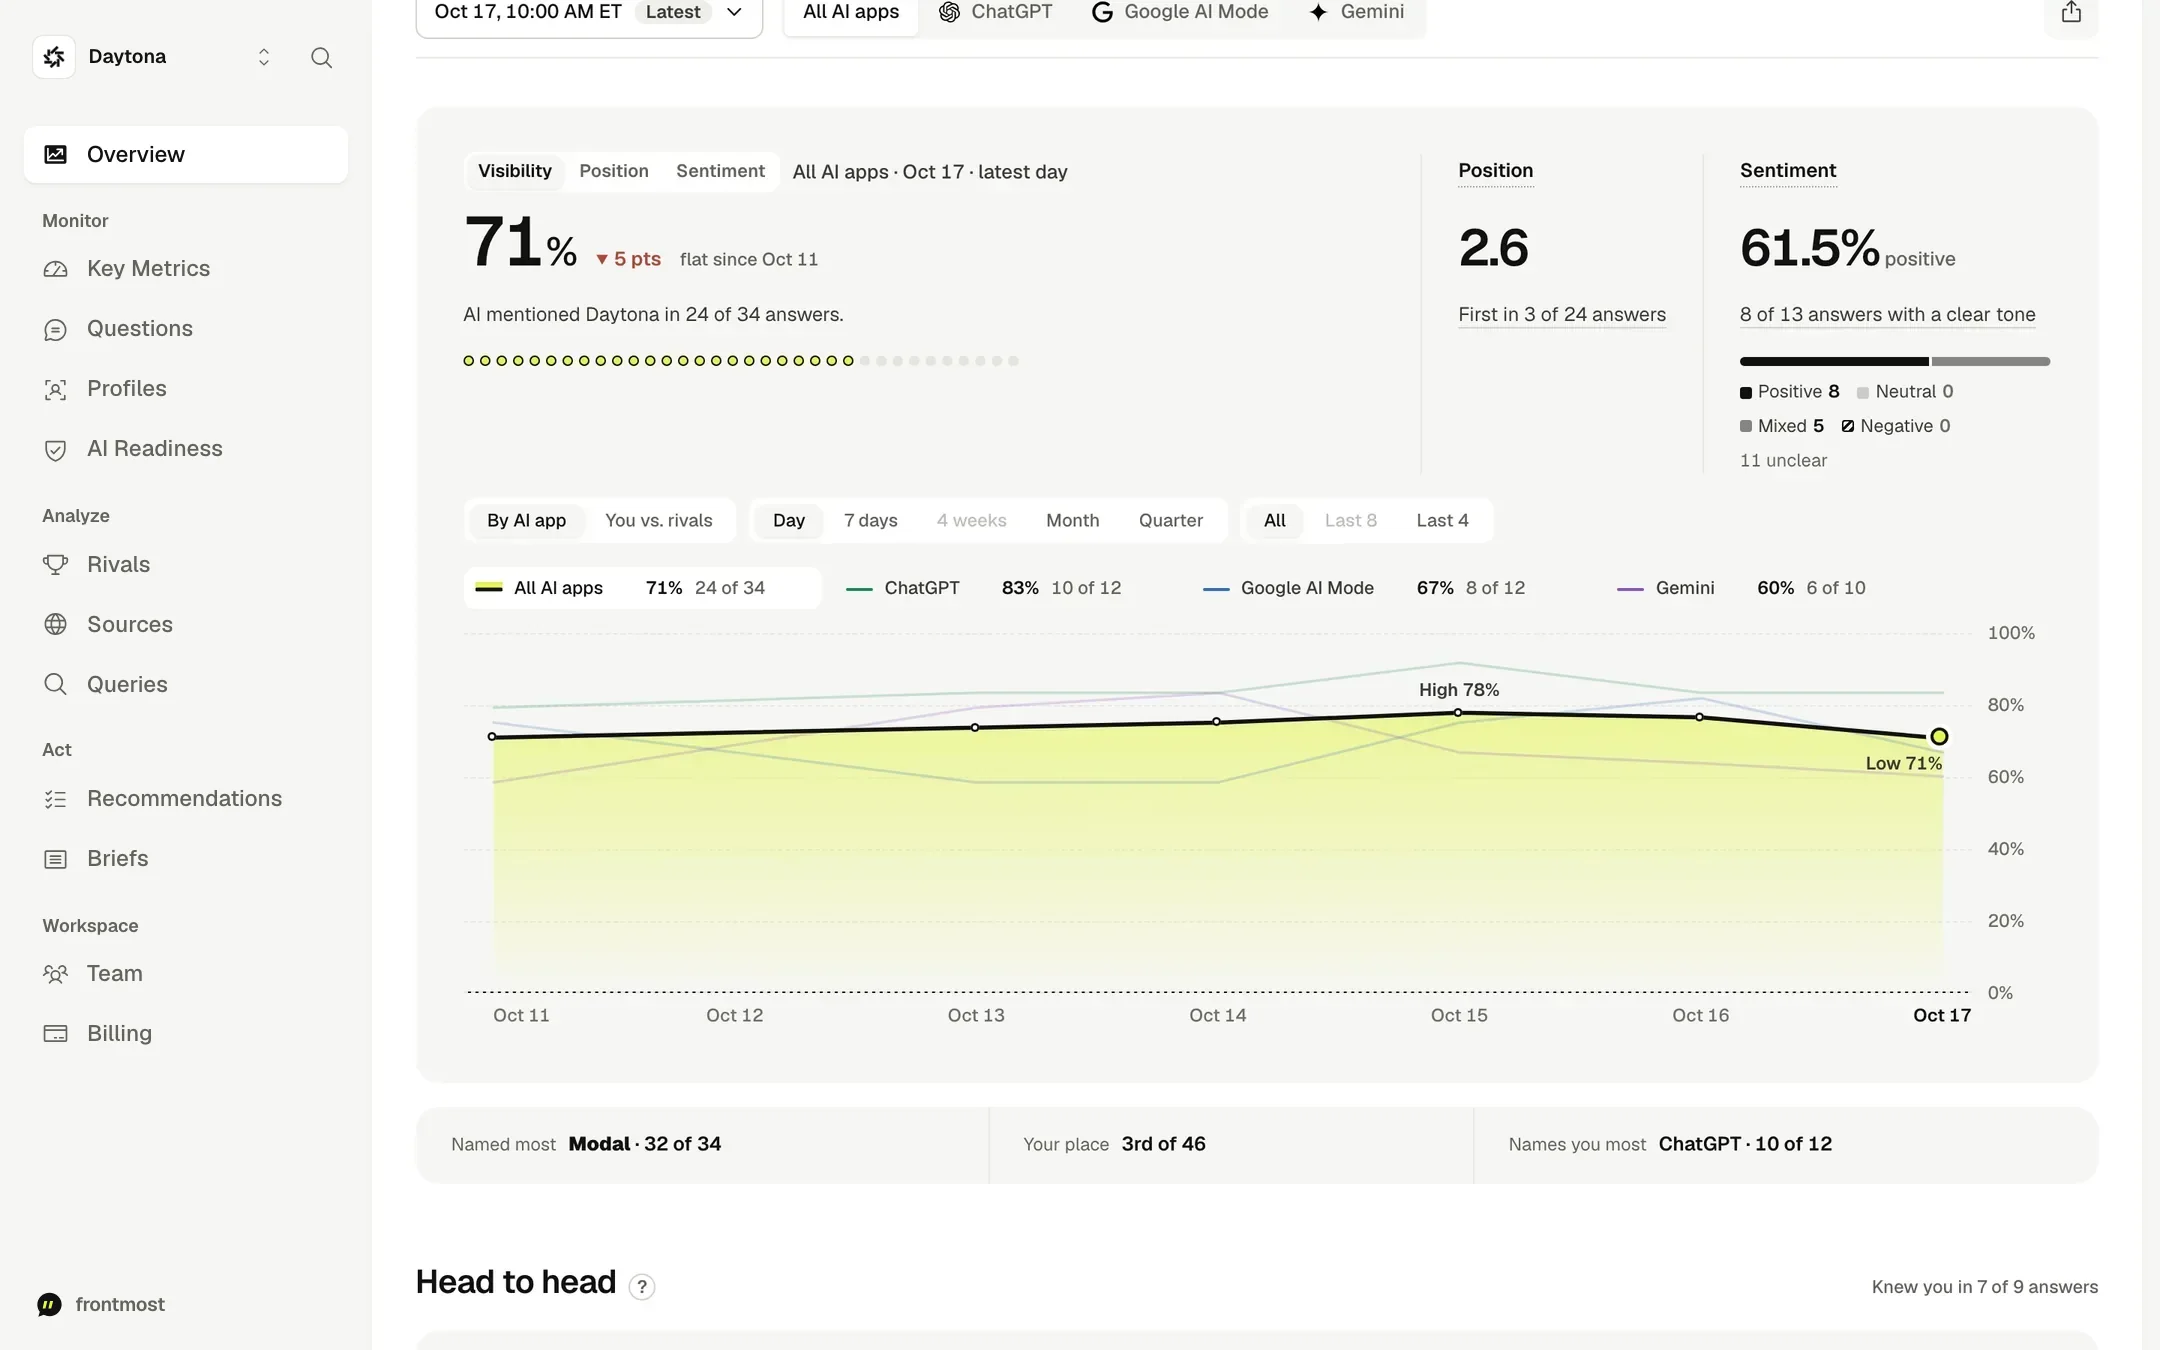Screen dimensions: 2160x1350
Task: Click the sentiment distribution bar
Action: (1895, 362)
